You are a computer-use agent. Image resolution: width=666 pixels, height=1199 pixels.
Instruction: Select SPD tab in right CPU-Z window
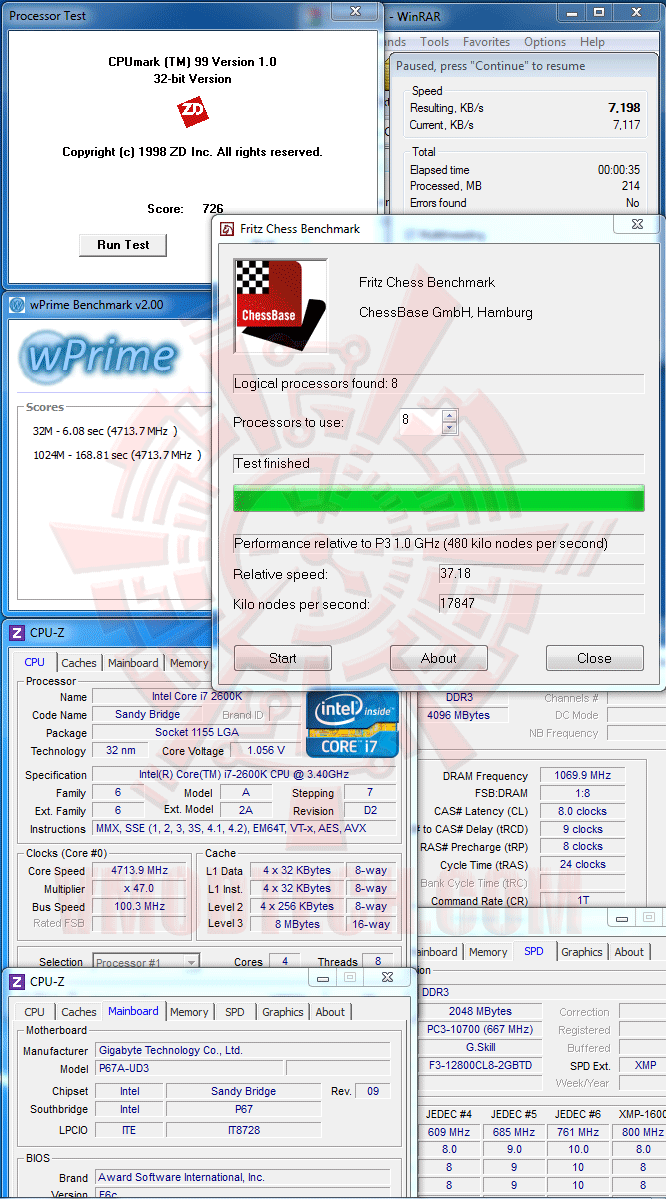click(x=534, y=950)
